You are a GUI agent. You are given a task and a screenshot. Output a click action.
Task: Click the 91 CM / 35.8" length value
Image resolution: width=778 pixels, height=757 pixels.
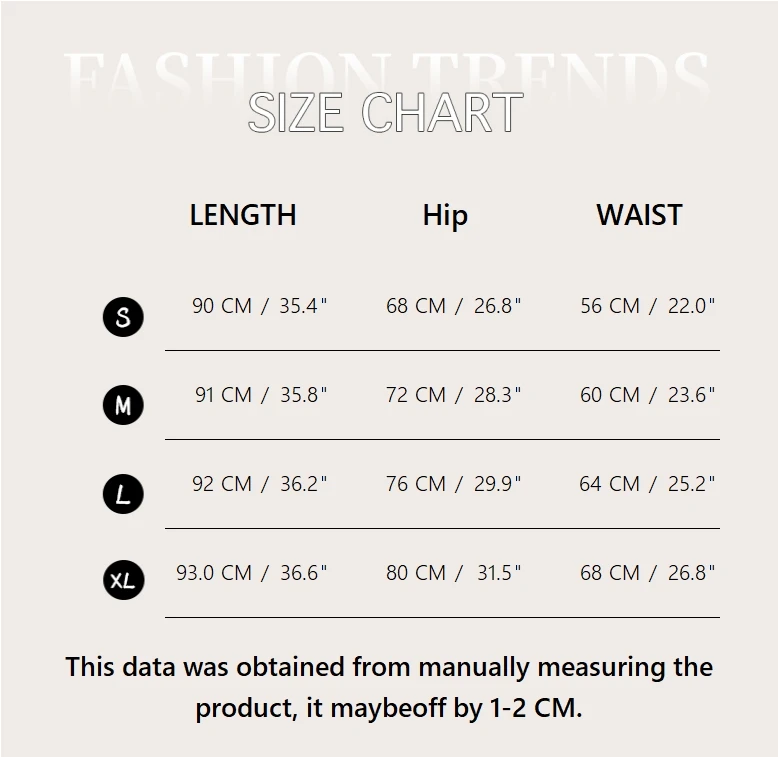(261, 395)
